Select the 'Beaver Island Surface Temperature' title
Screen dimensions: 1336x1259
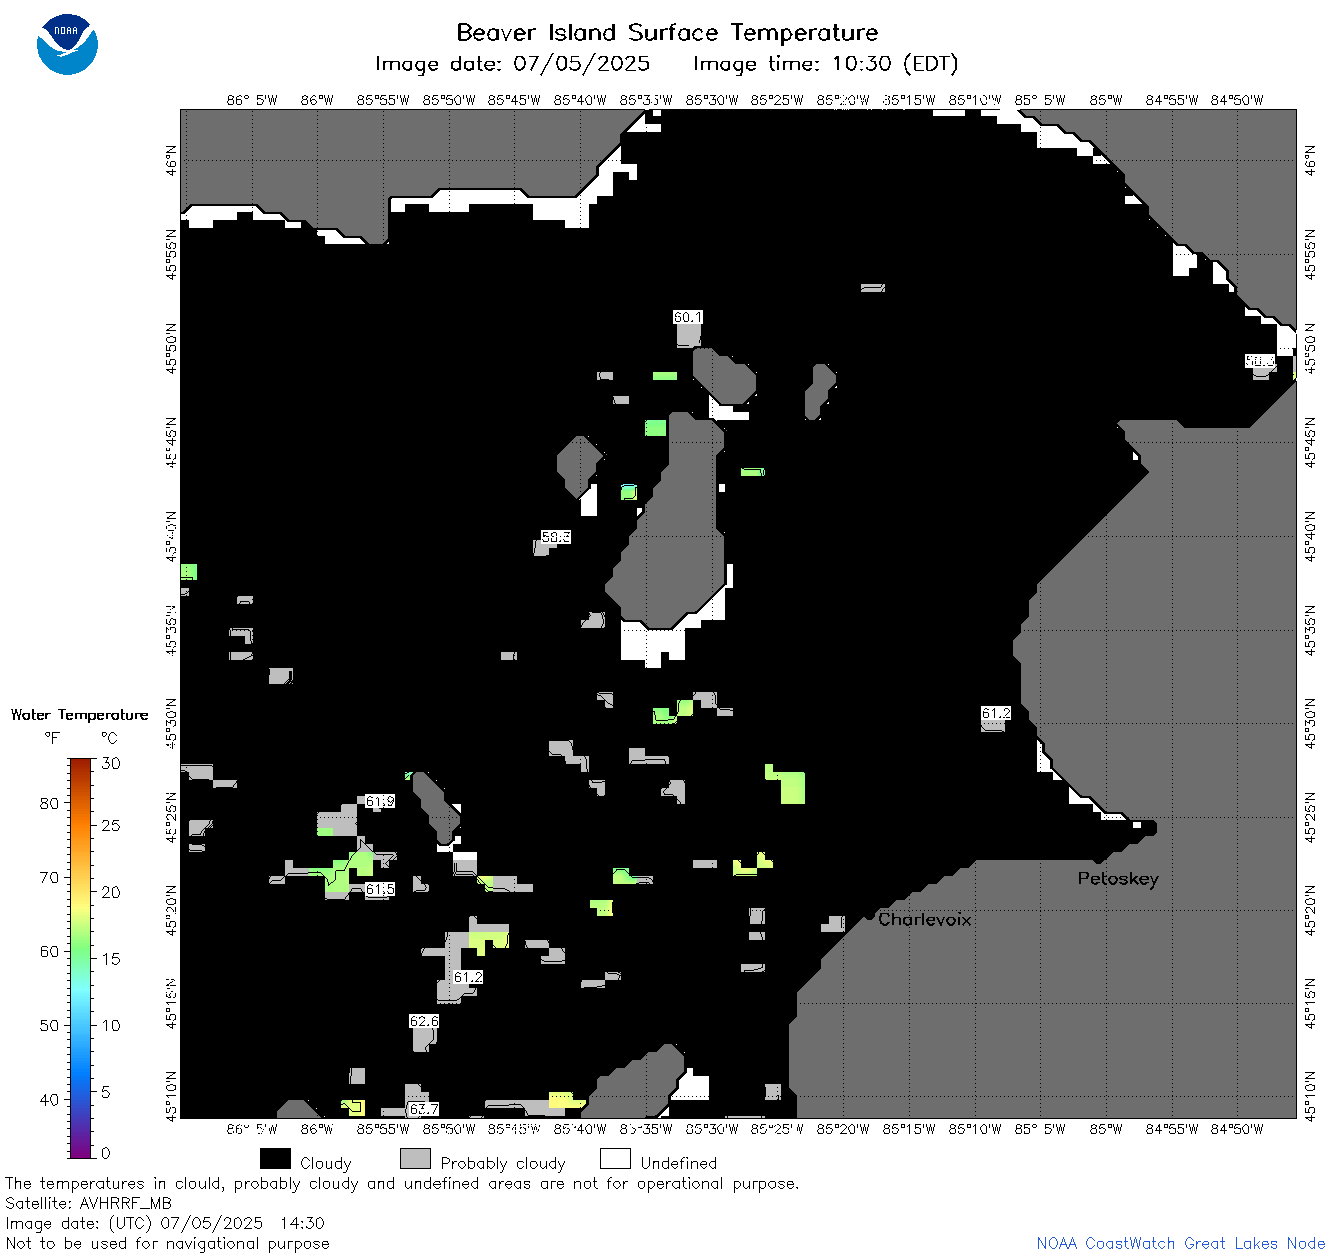(x=667, y=32)
